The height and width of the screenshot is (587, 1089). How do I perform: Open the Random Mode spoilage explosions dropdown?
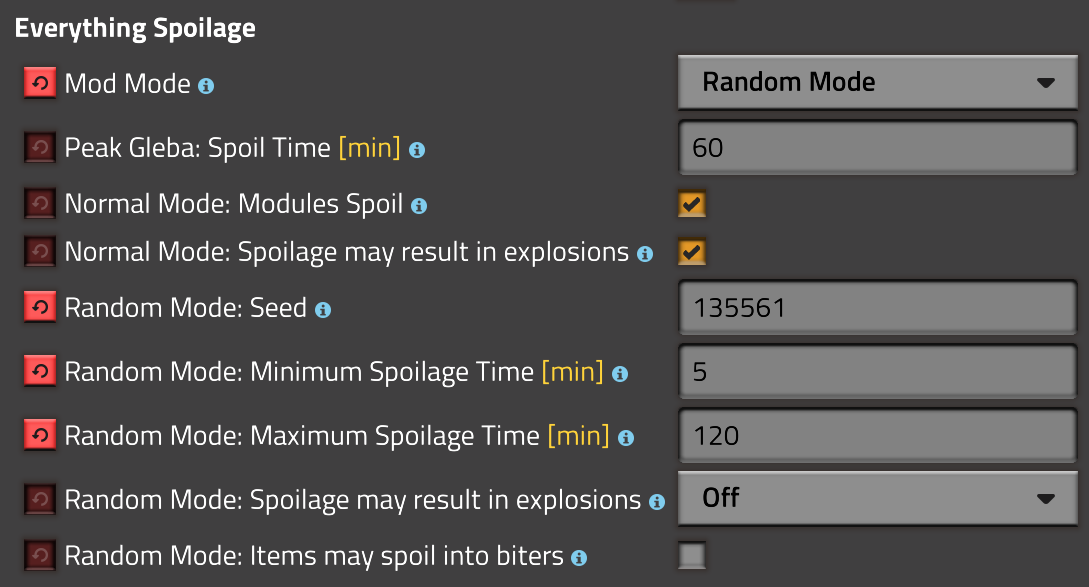877,498
